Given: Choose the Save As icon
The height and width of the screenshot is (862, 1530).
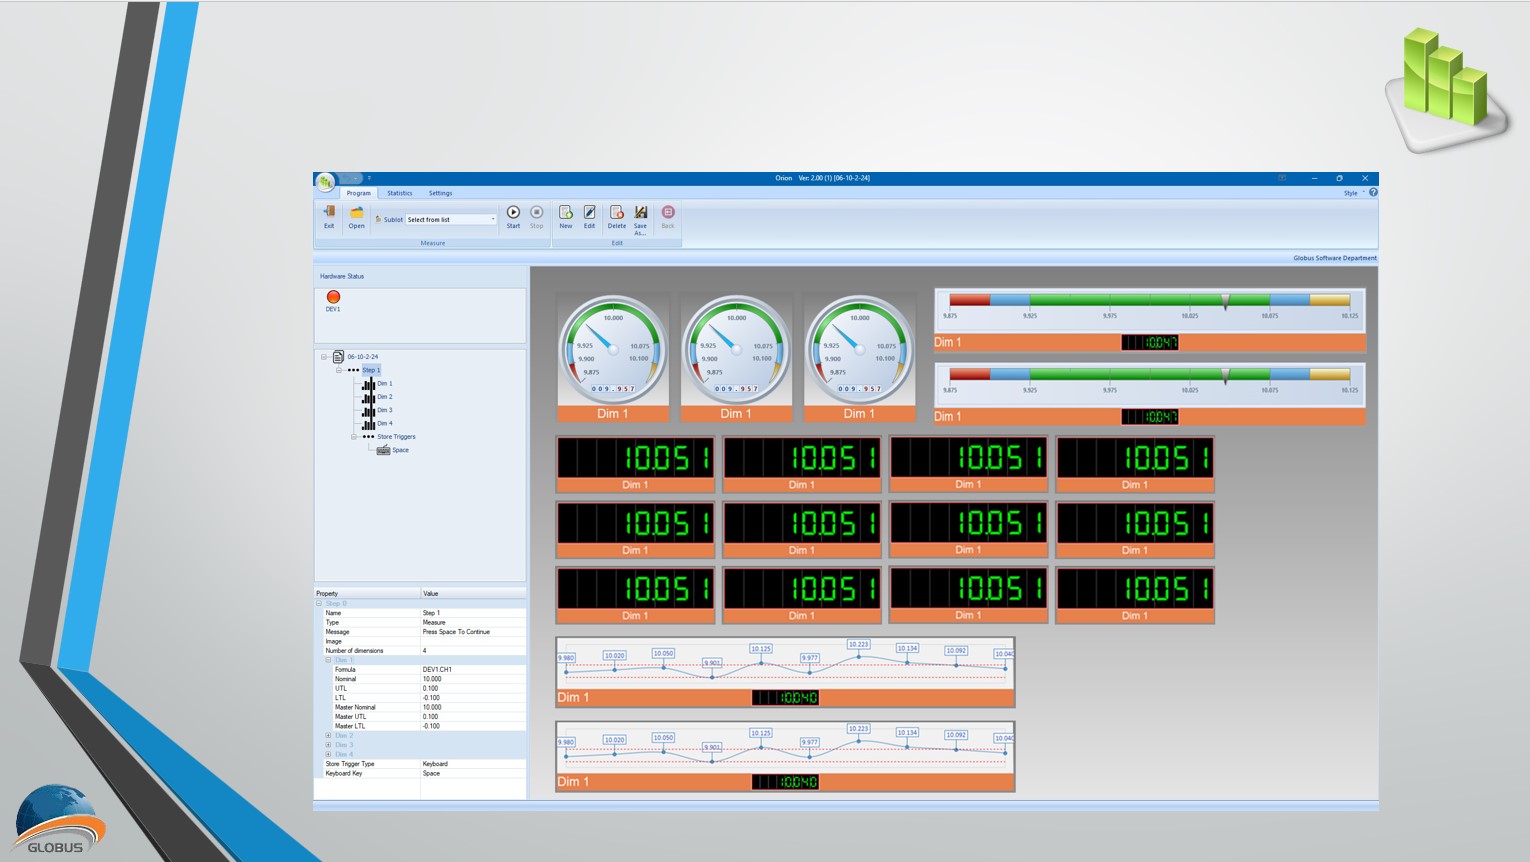Looking at the screenshot, I should [x=641, y=212].
